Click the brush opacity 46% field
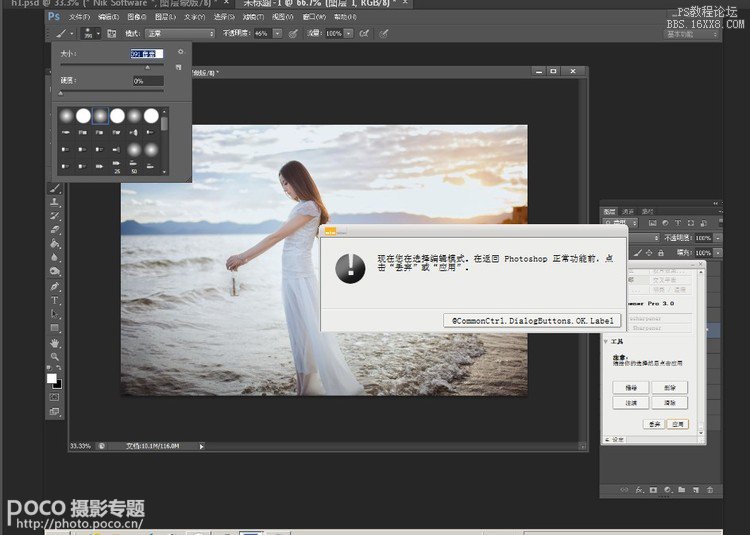The width and height of the screenshot is (750, 535). [x=263, y=33]
